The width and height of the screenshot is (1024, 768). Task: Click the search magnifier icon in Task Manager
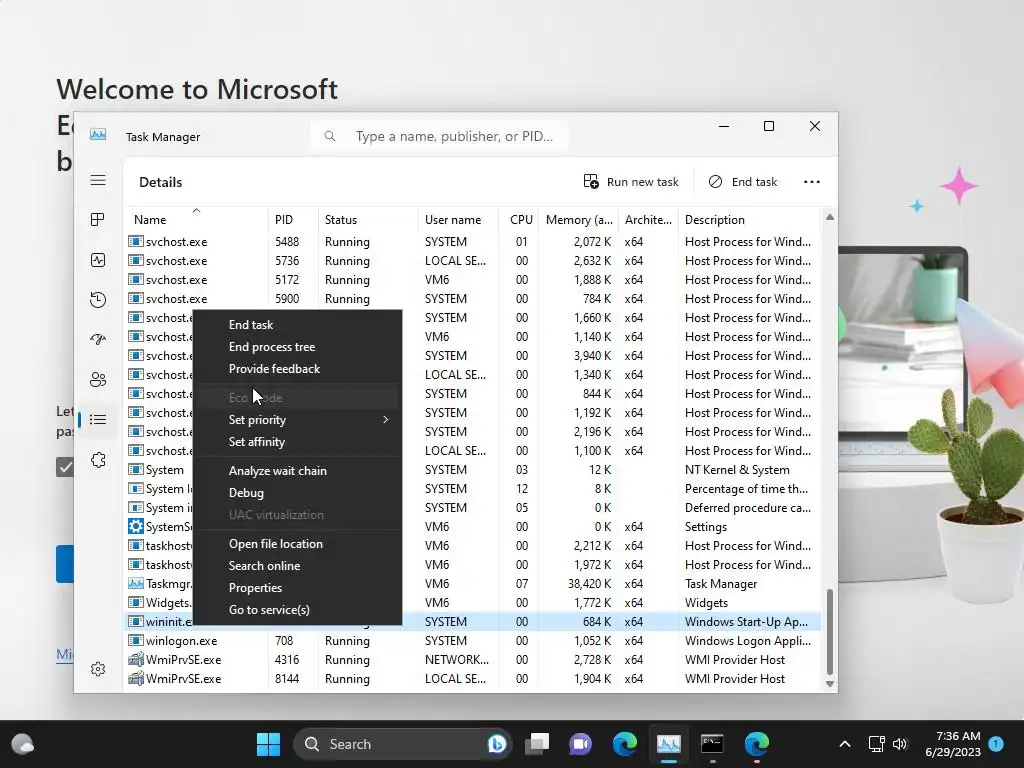pos(330,136)
